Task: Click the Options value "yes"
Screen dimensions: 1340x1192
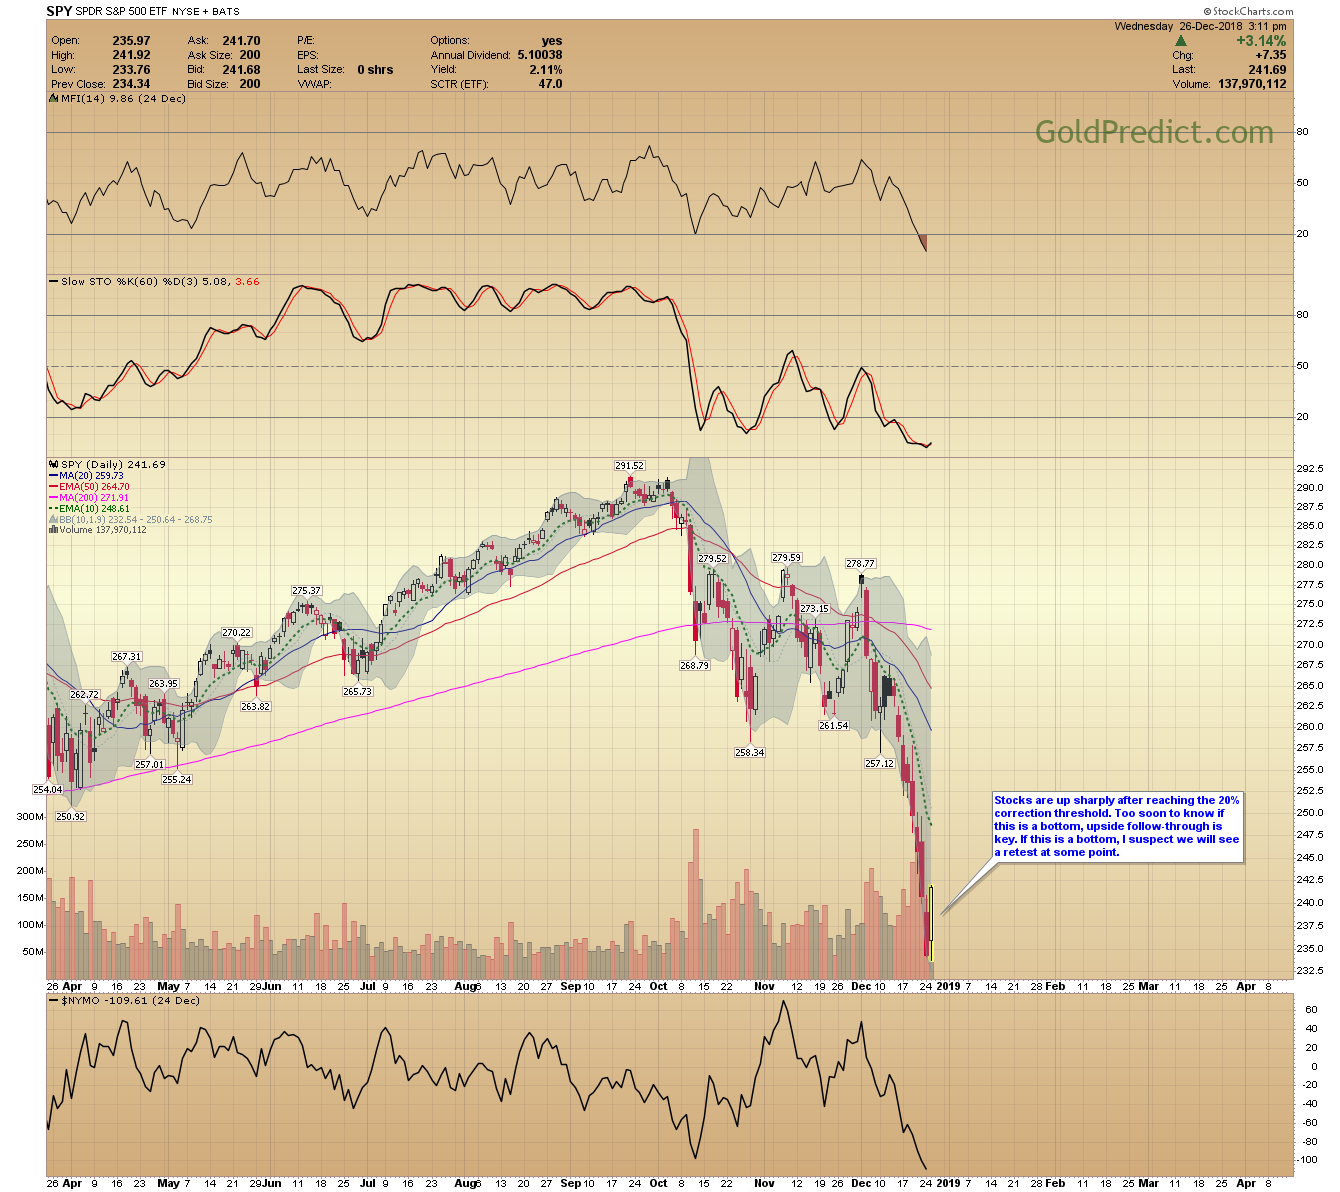Action: click(552, 41)
